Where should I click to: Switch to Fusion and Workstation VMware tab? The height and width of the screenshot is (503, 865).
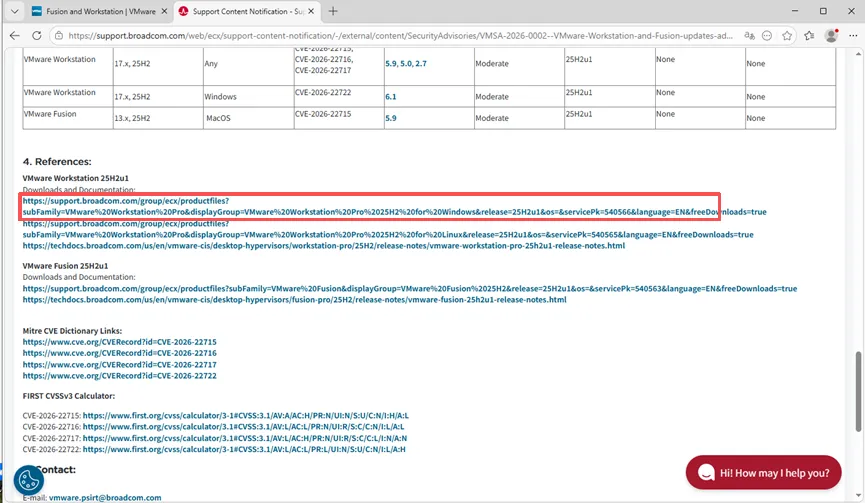point(99,11)
